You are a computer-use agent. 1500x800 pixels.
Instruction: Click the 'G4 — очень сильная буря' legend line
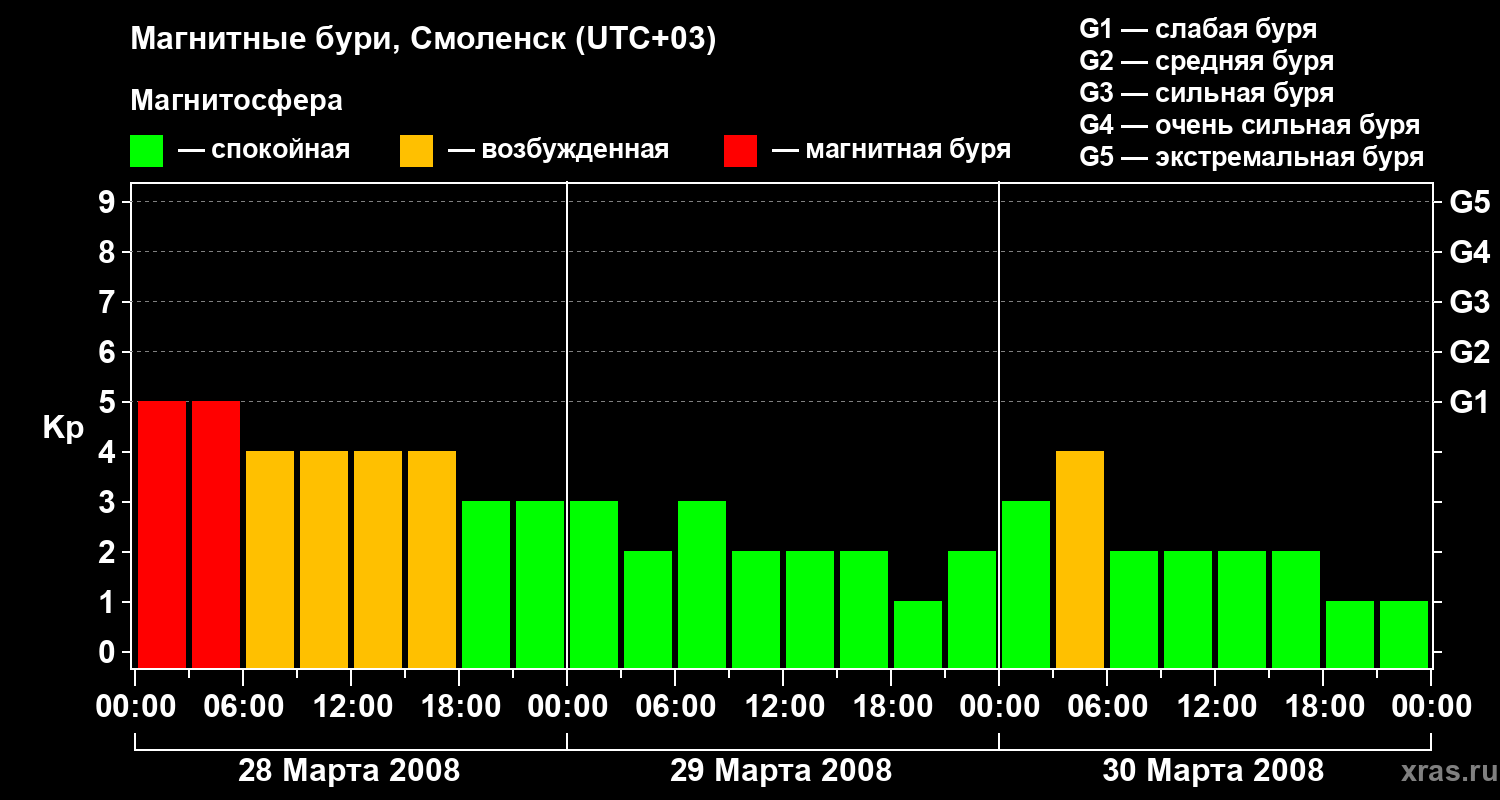click(1250, 125)
